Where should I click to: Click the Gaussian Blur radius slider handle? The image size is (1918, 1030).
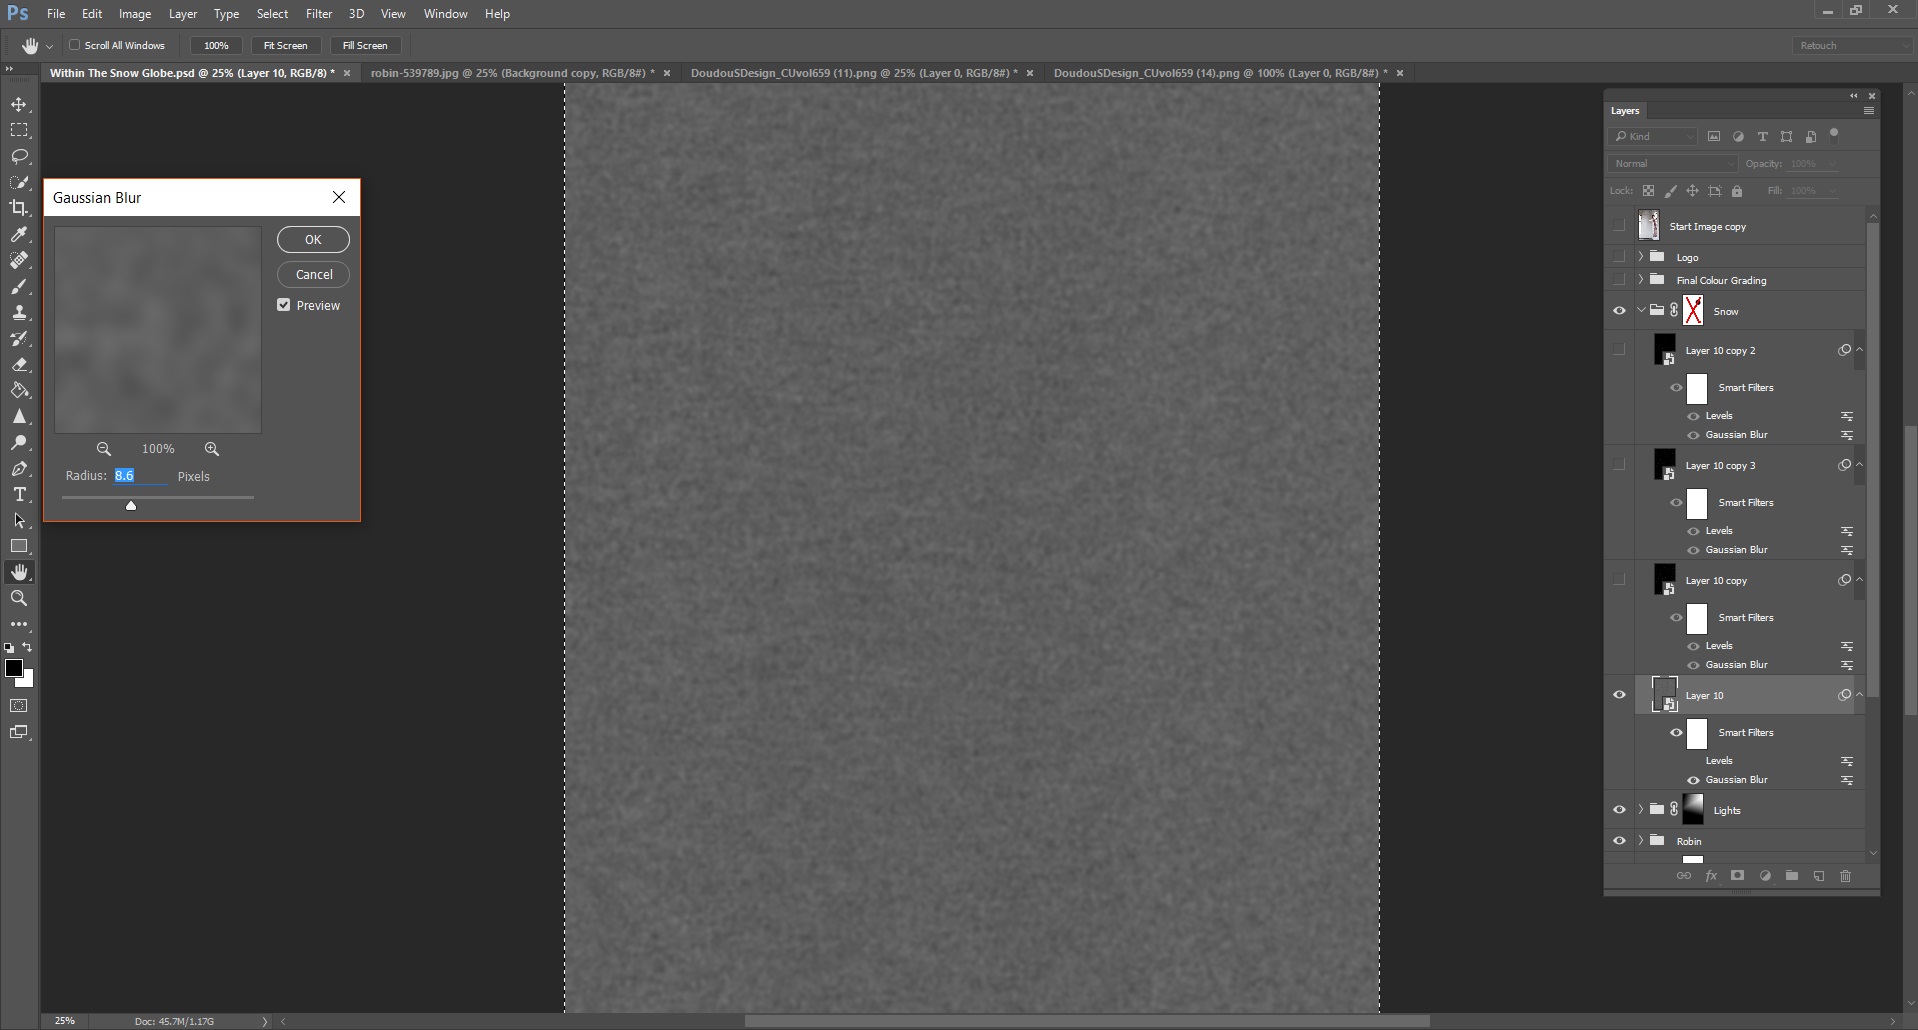click(130, 506)
